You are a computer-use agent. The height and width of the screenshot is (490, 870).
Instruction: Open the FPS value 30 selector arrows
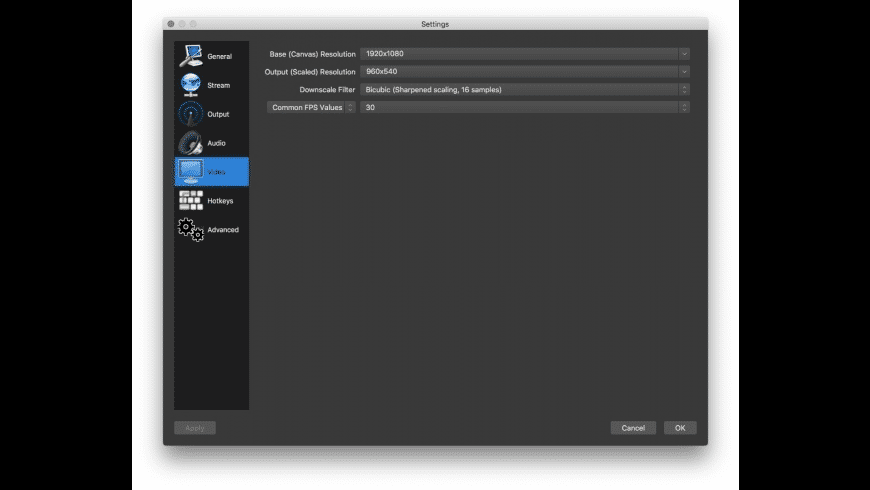tap(684, 107)
